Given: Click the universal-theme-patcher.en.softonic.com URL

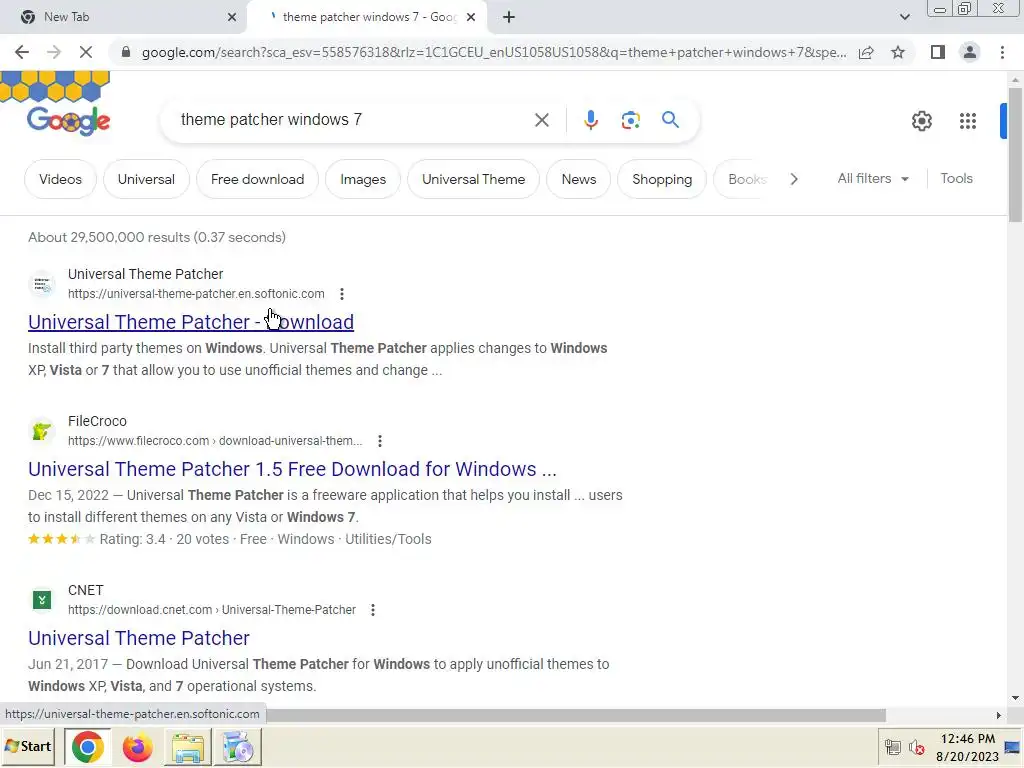Looking at the screenshot, I should click(196, 294).
